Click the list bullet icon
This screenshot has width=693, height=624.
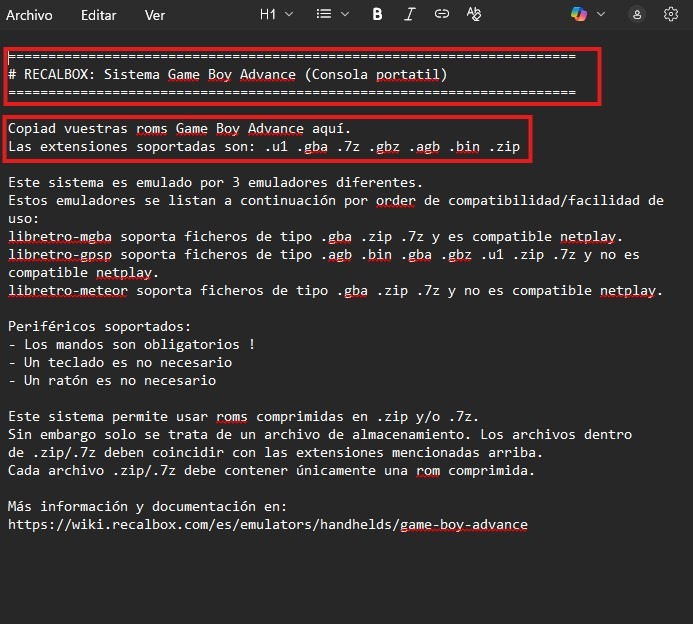coord(324,14)
